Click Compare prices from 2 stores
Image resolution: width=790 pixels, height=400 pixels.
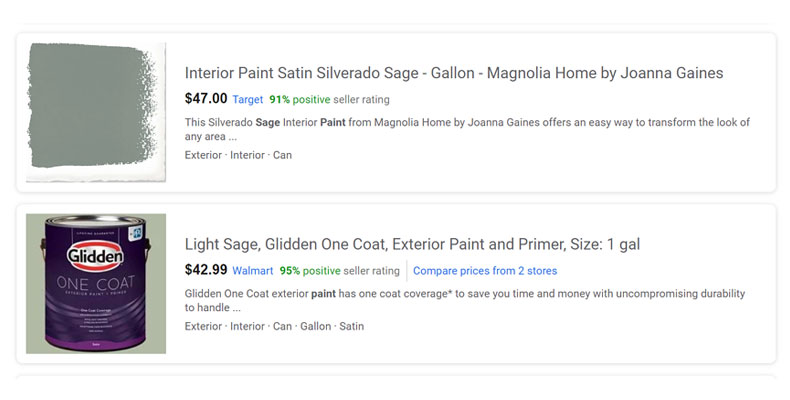pos(485,271)
